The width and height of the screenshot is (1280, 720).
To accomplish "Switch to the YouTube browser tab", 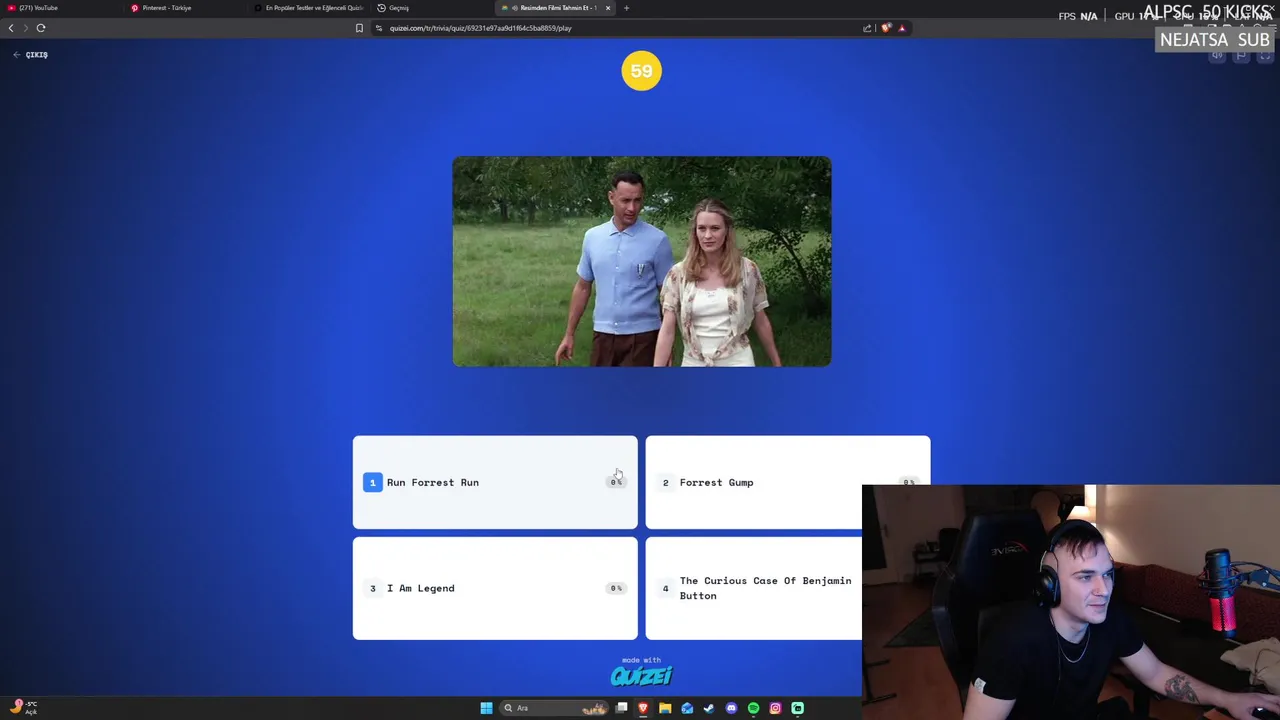I will [x=60, y=8].
